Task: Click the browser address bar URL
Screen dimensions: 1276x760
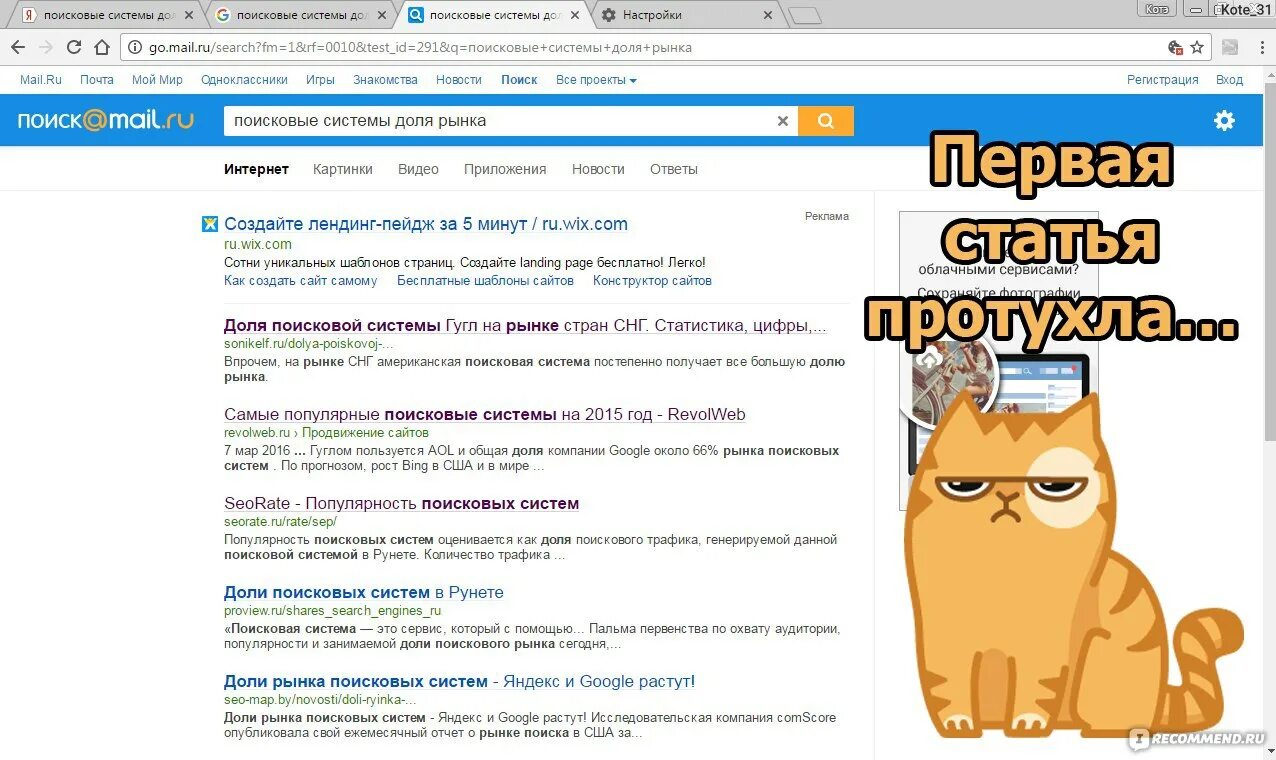Action: point(420,47)
